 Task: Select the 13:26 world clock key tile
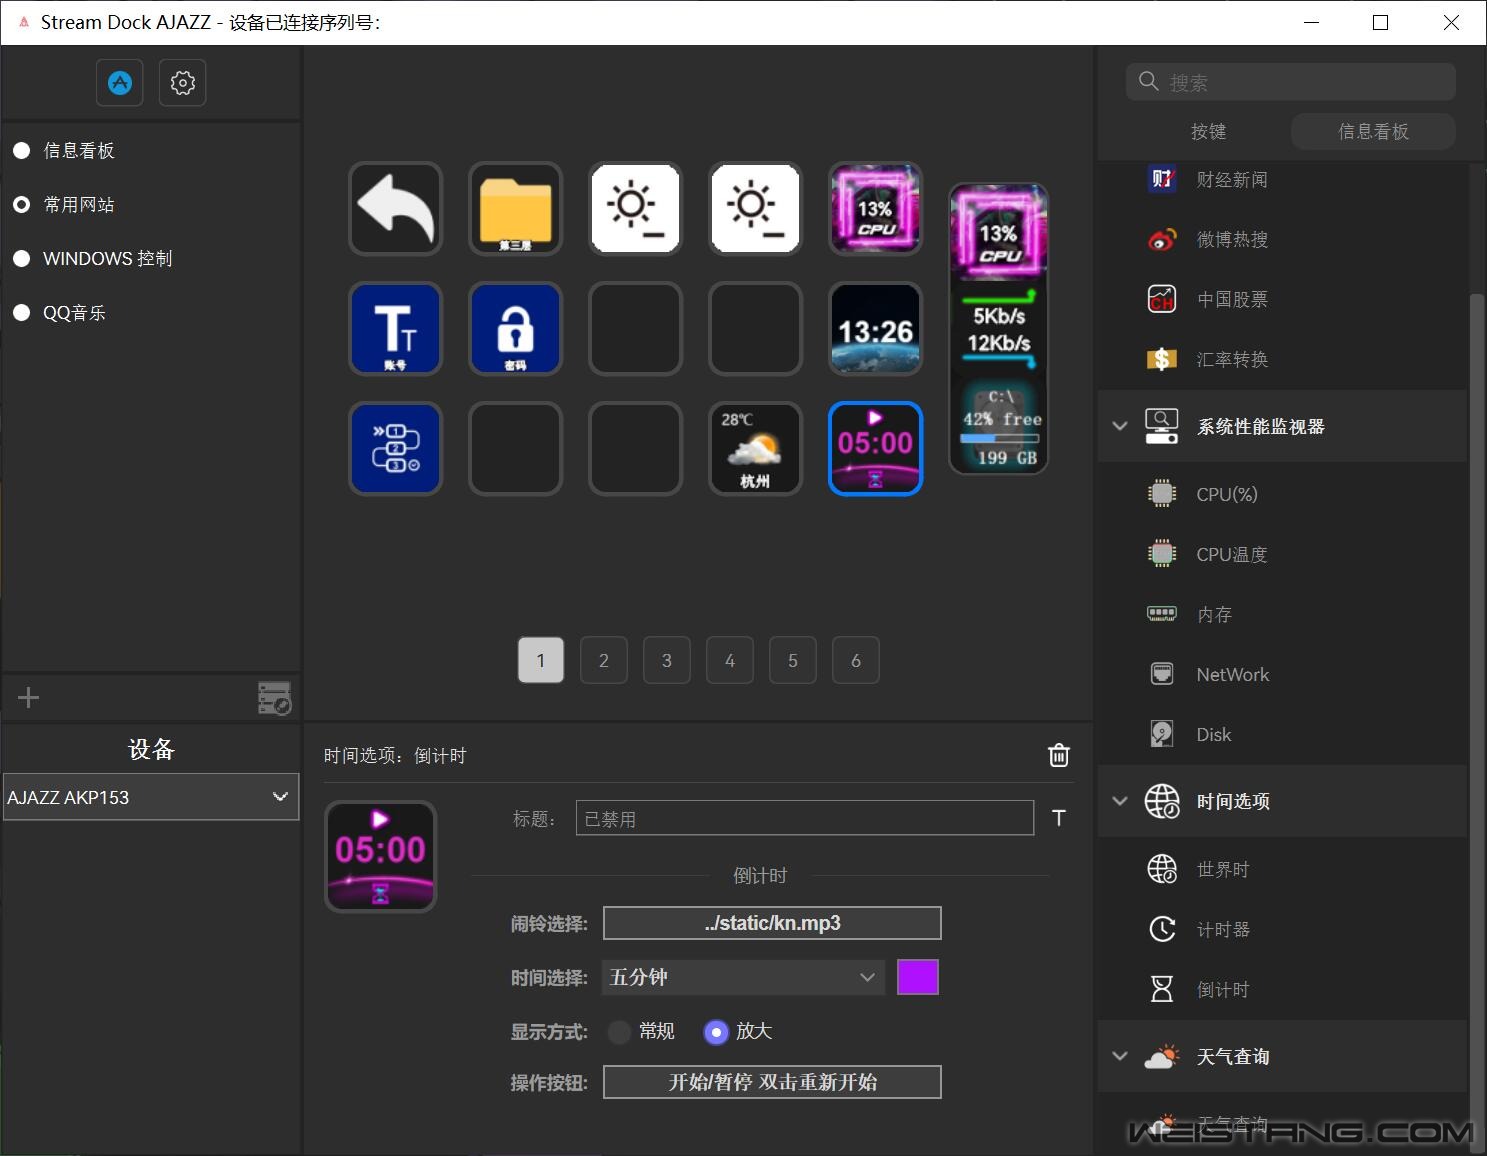click(x=876, y=328)
